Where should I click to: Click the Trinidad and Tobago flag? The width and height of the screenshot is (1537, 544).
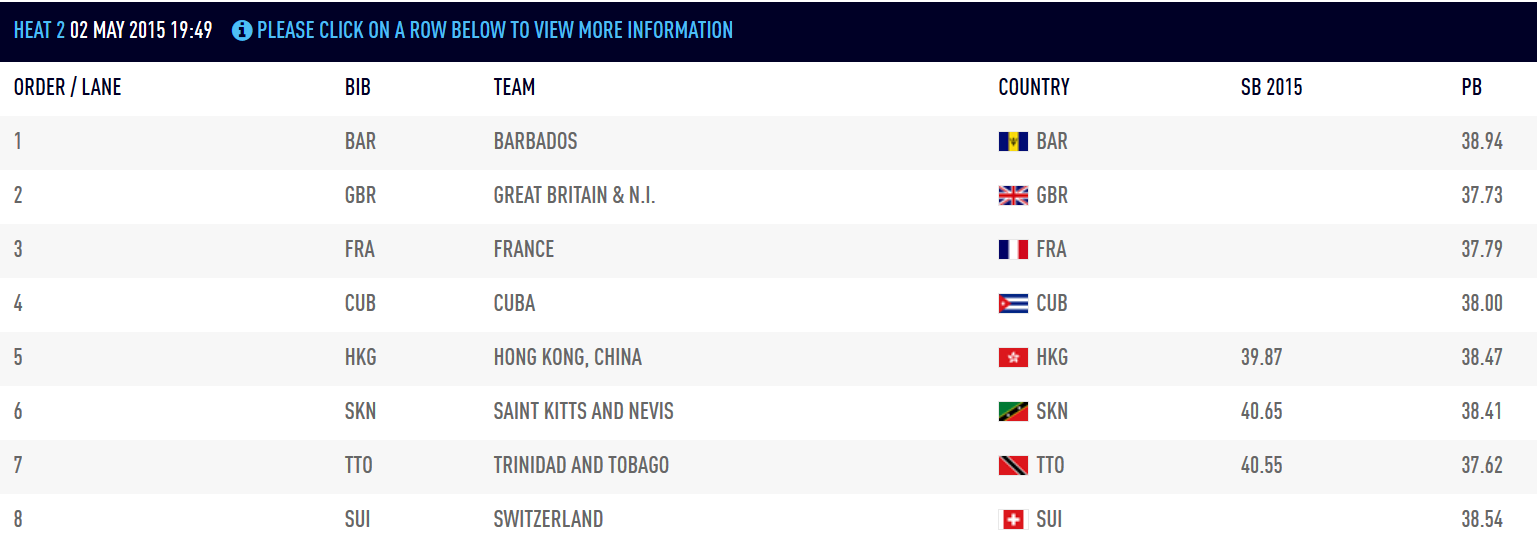[1013, 465]
